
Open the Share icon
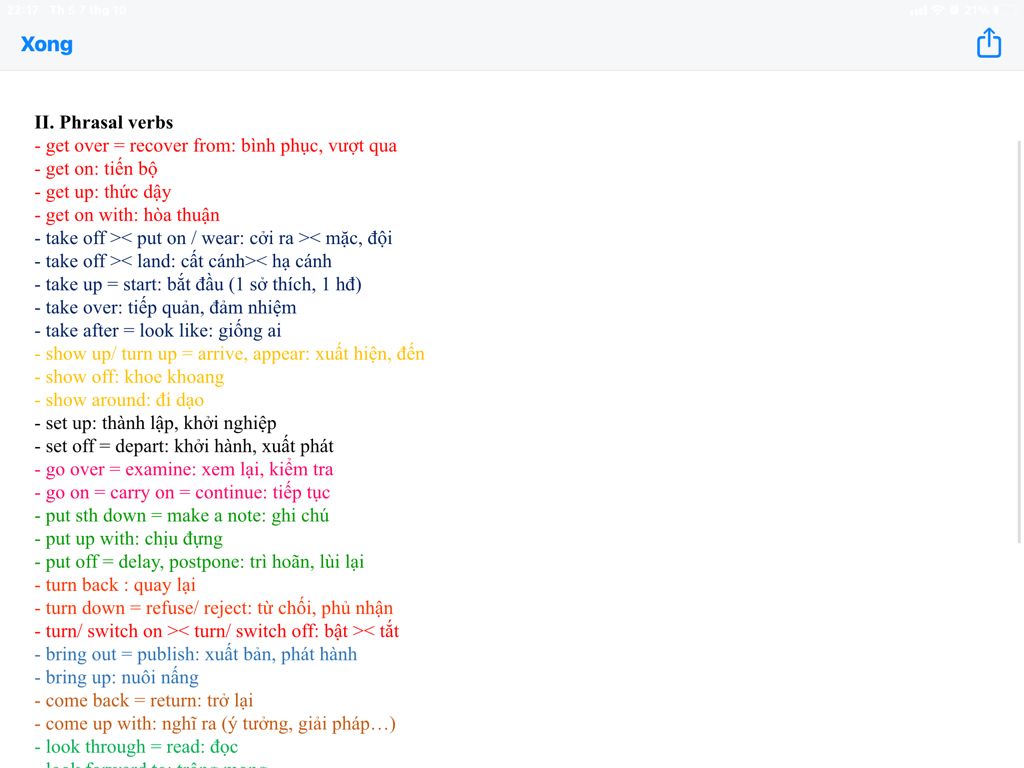(989, 43)
